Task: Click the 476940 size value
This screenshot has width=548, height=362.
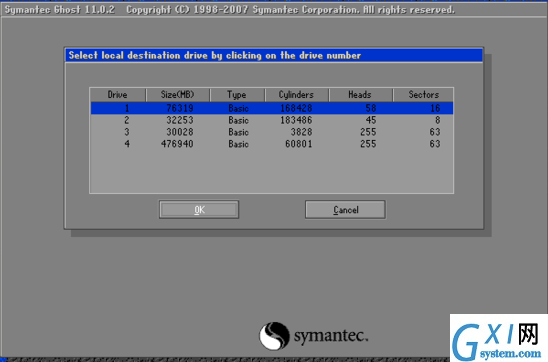Action: [x=177, y=144]
